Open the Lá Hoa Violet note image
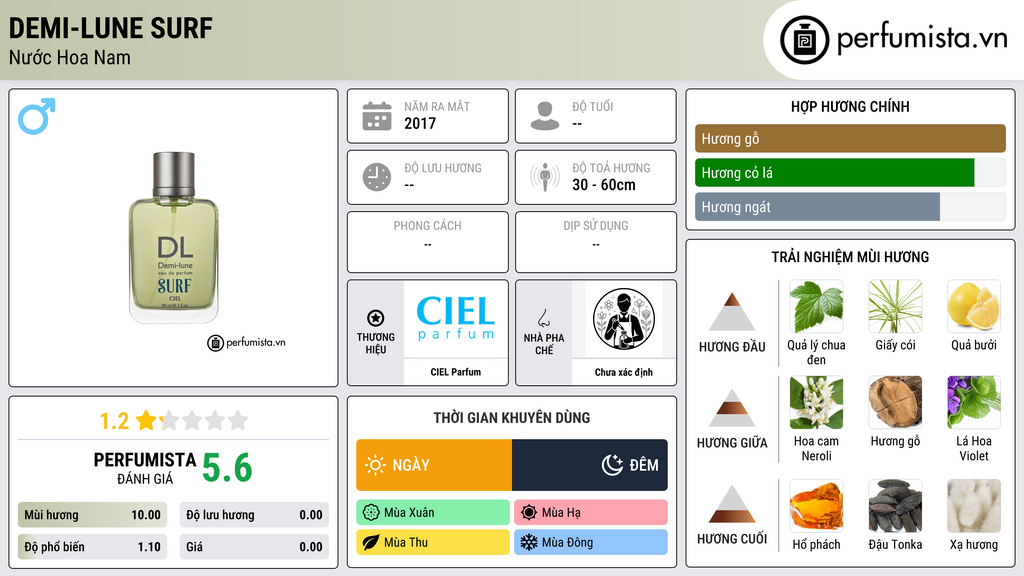This screenshot has height=576, width=1024. (x=974, y=403)
